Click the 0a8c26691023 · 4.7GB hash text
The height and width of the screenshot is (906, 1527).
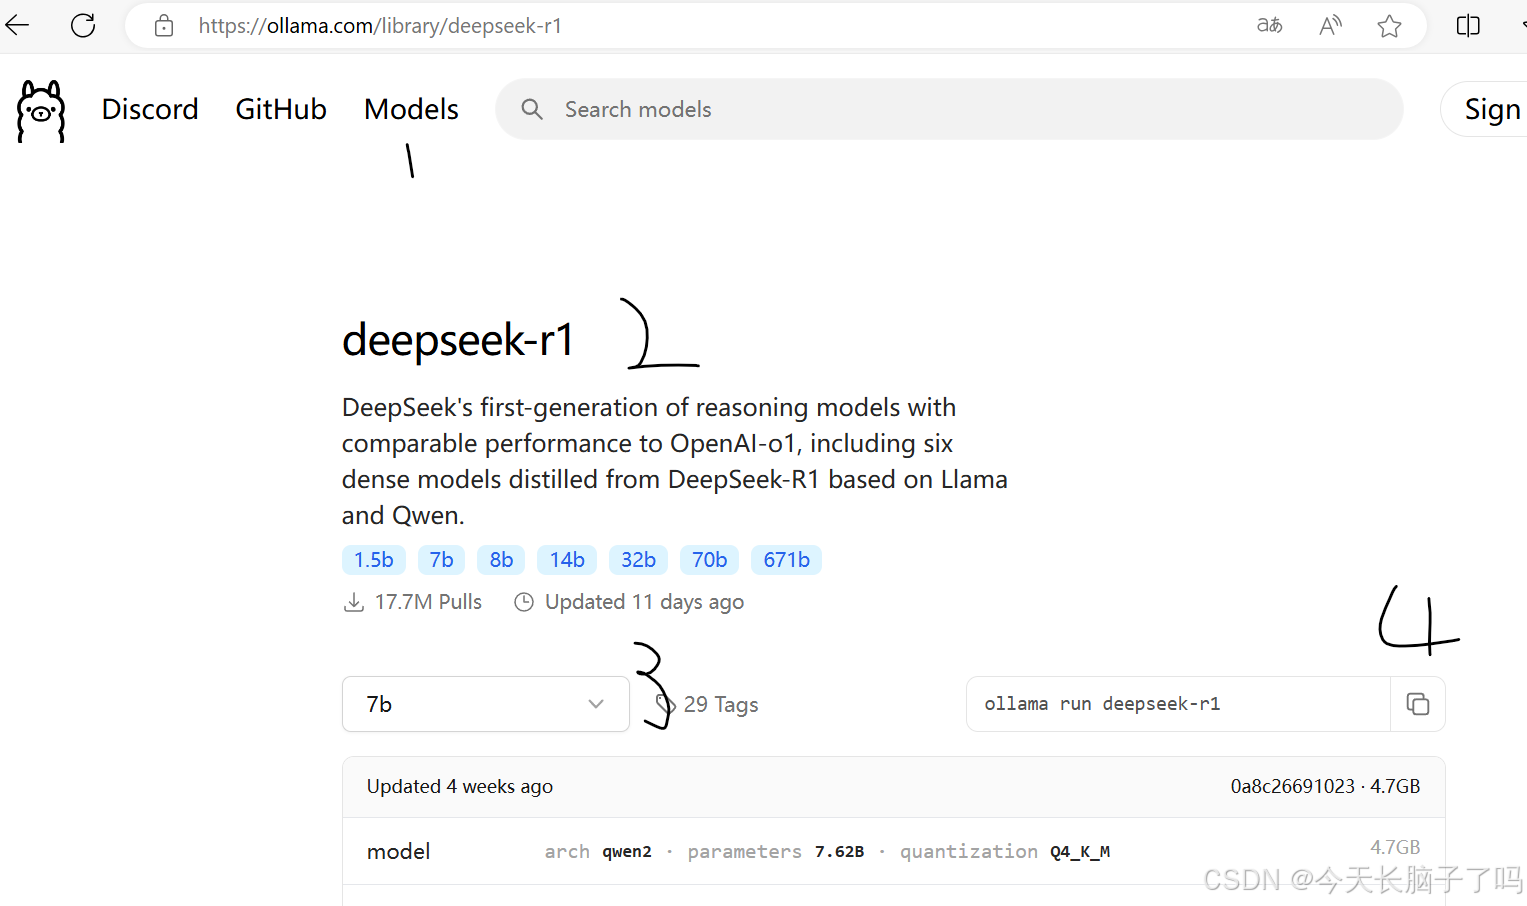click(1325, 786)
